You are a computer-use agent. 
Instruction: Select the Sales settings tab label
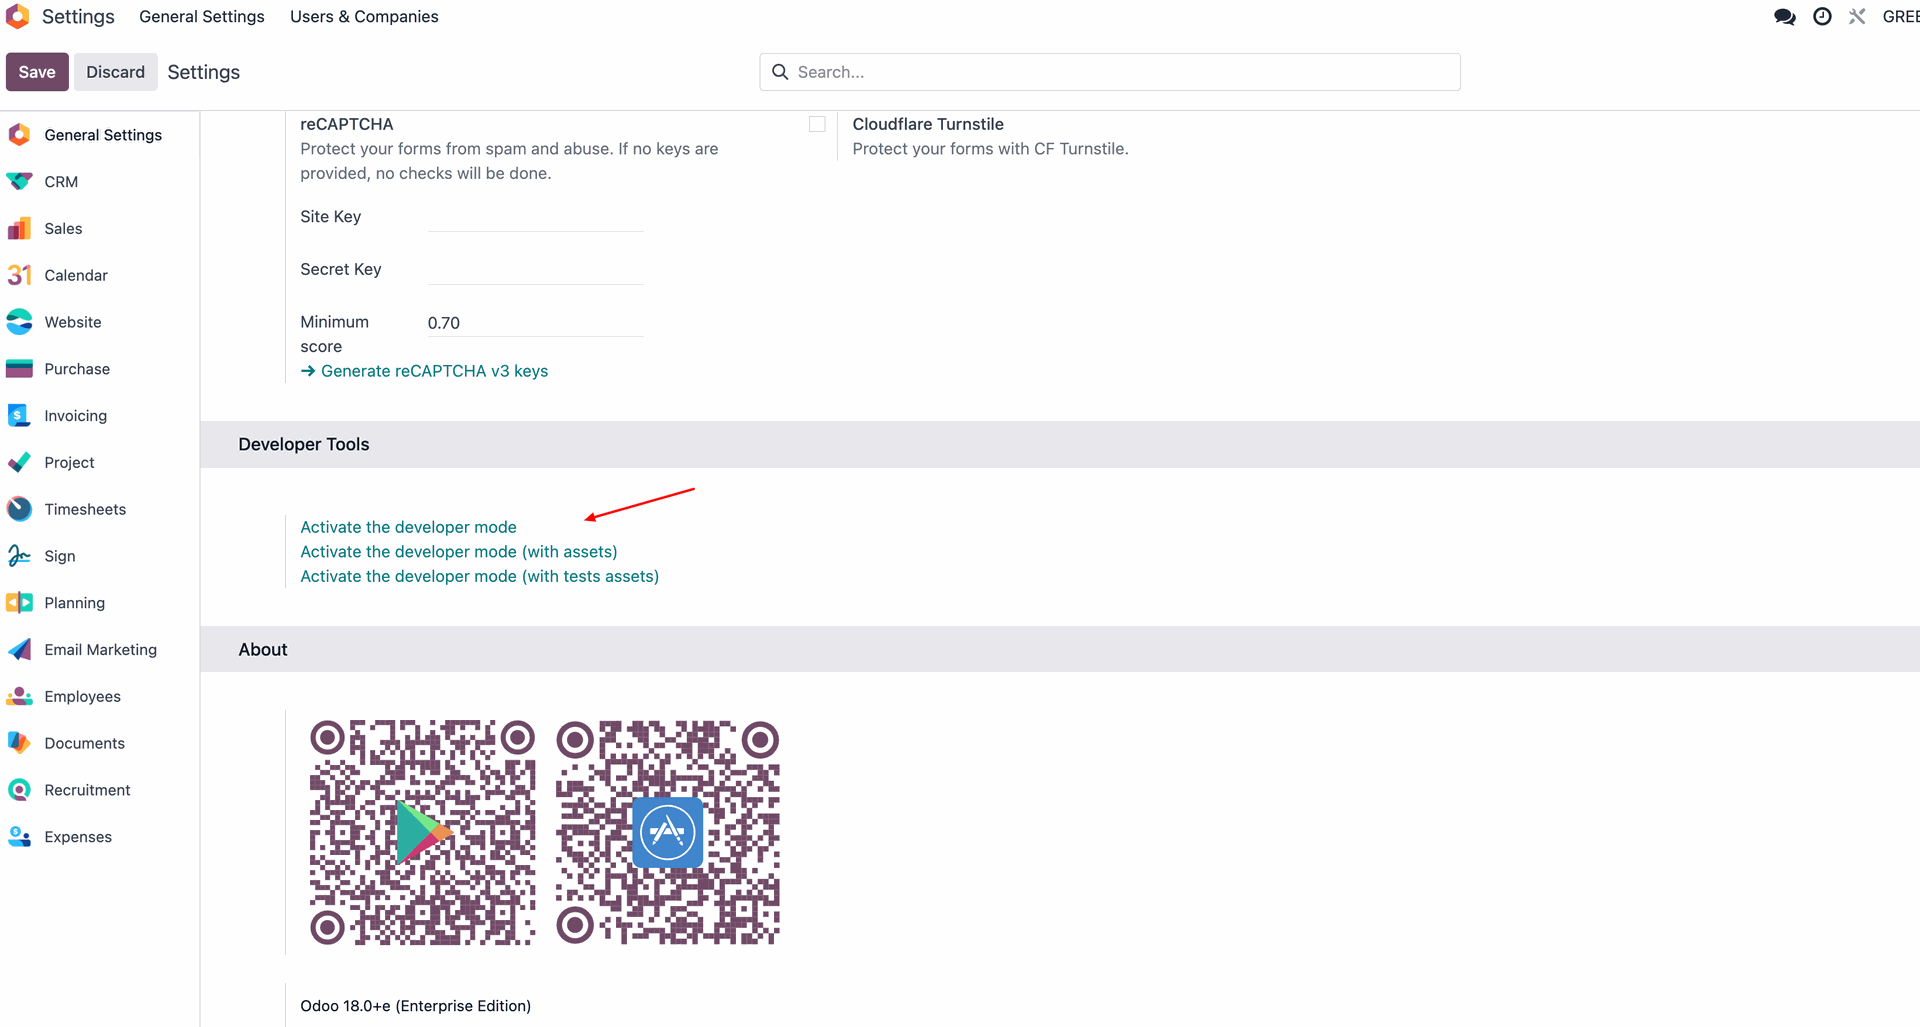(x=63, y=229)
